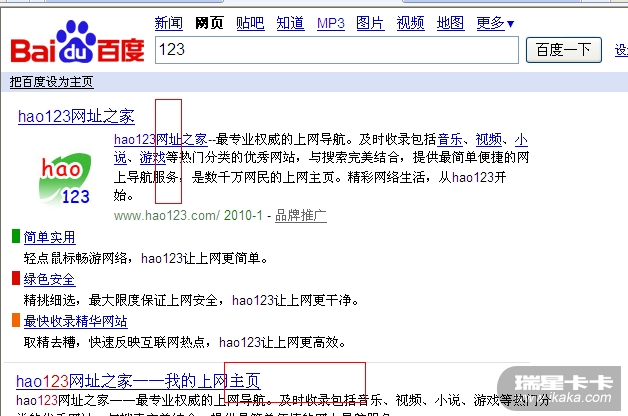The image size is (628, 416).
Task: Click the Baidu logo
Action: click(77, 42)
